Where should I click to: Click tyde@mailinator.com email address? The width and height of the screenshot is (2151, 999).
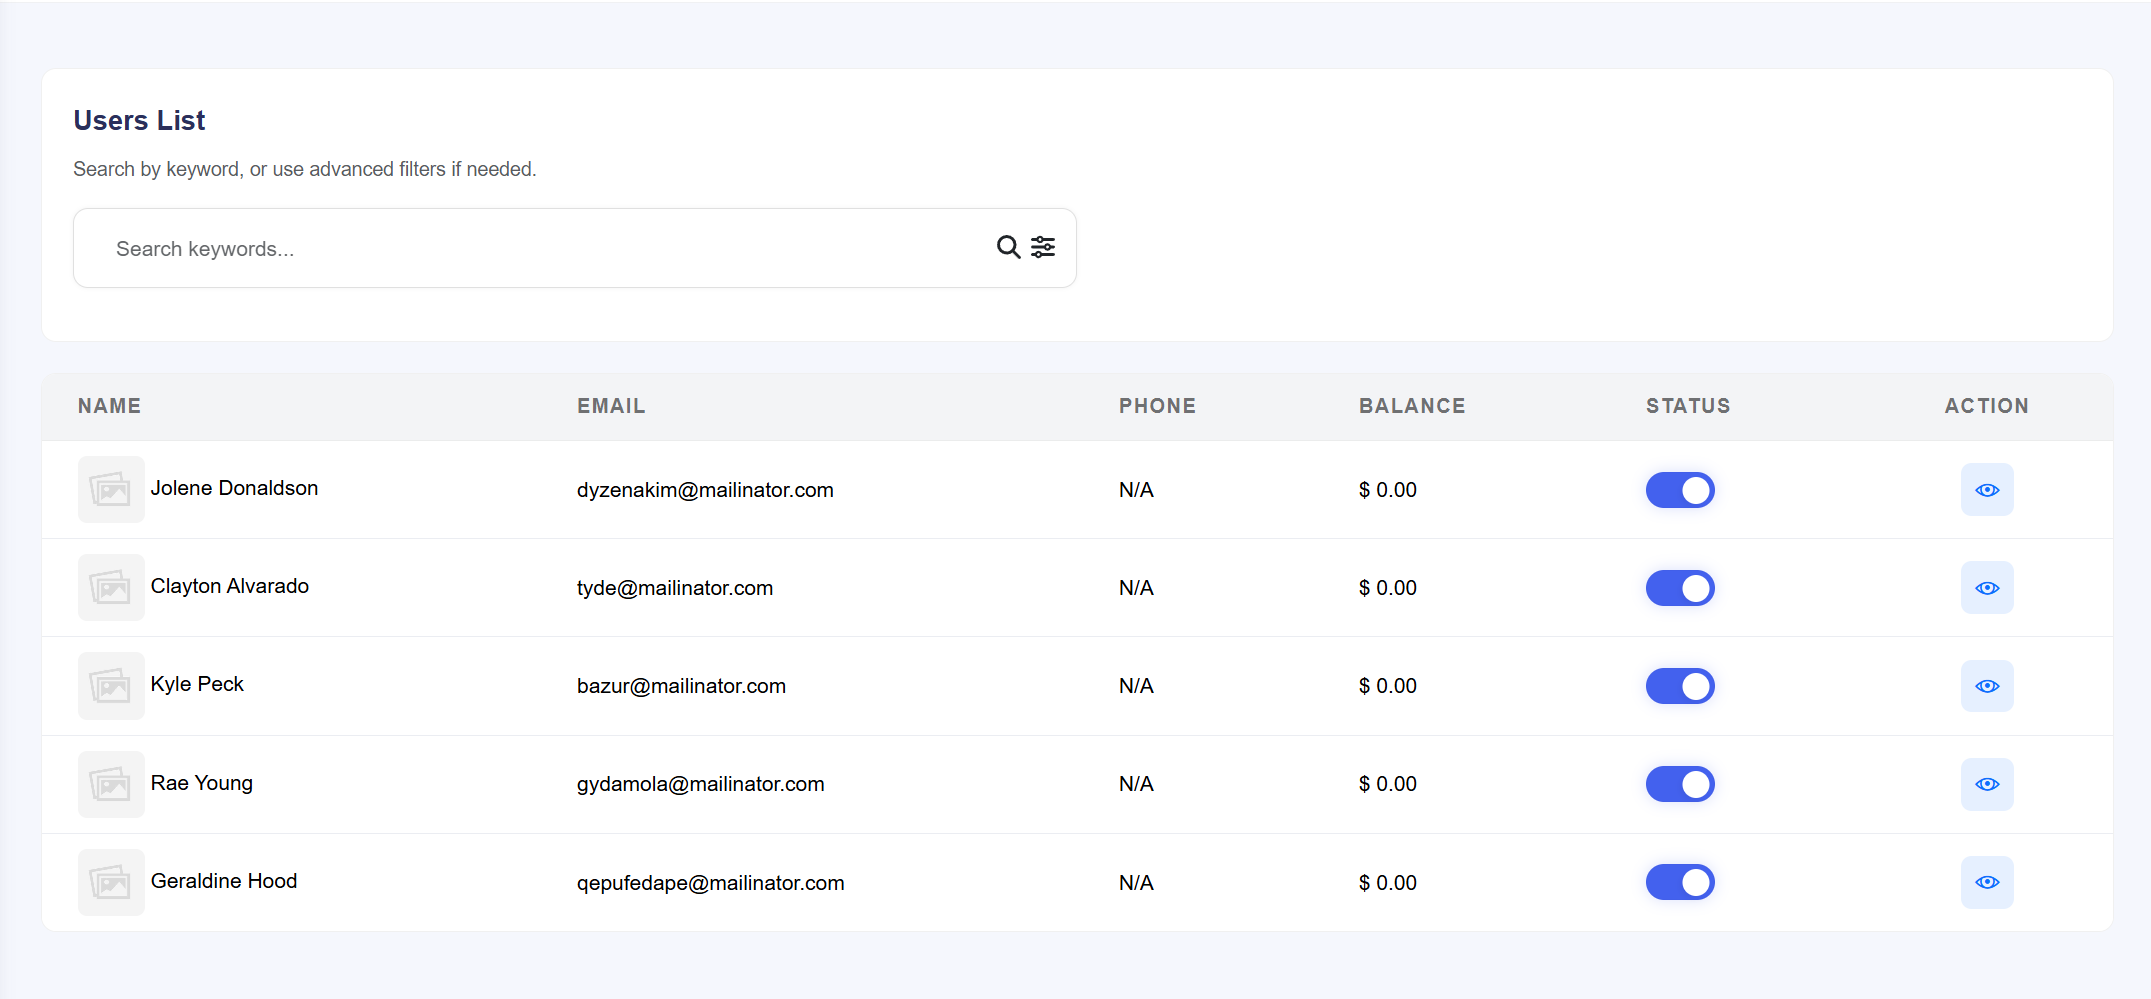click(675, 588)
